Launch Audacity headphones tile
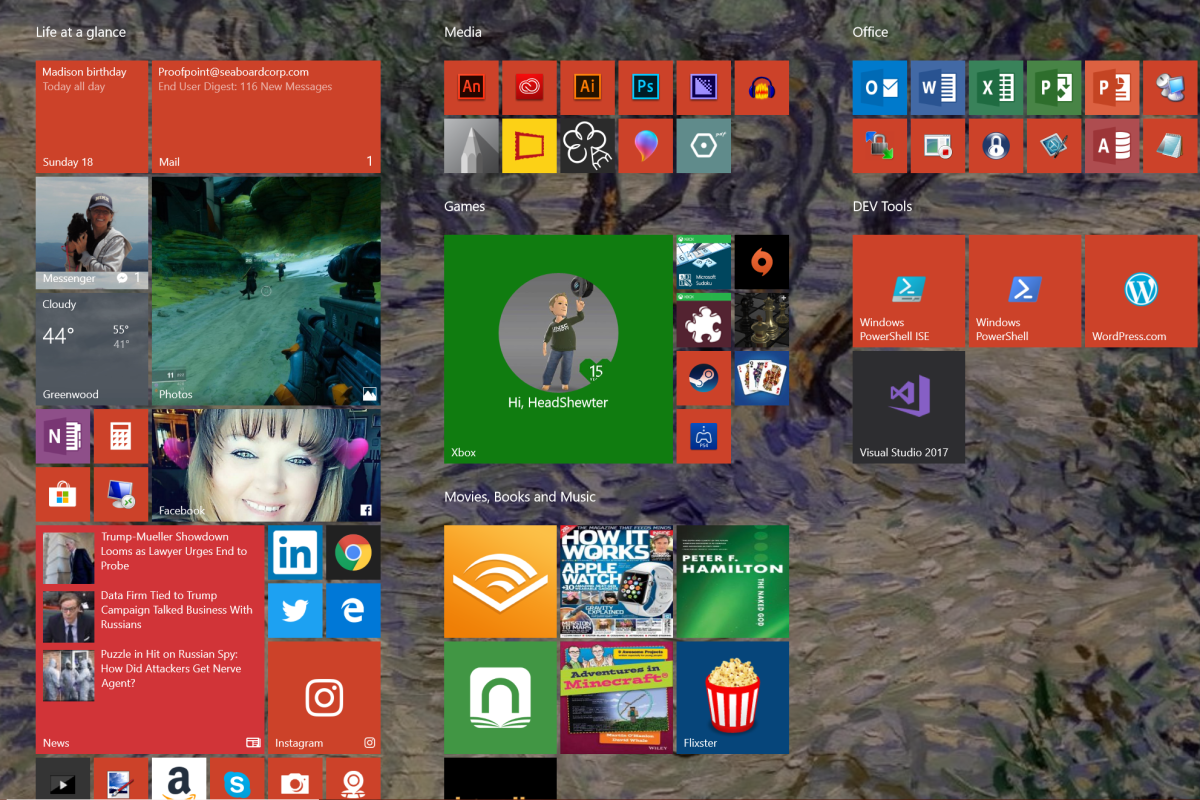This screenshot has width=1200, height=800. [x=761, y=88]
